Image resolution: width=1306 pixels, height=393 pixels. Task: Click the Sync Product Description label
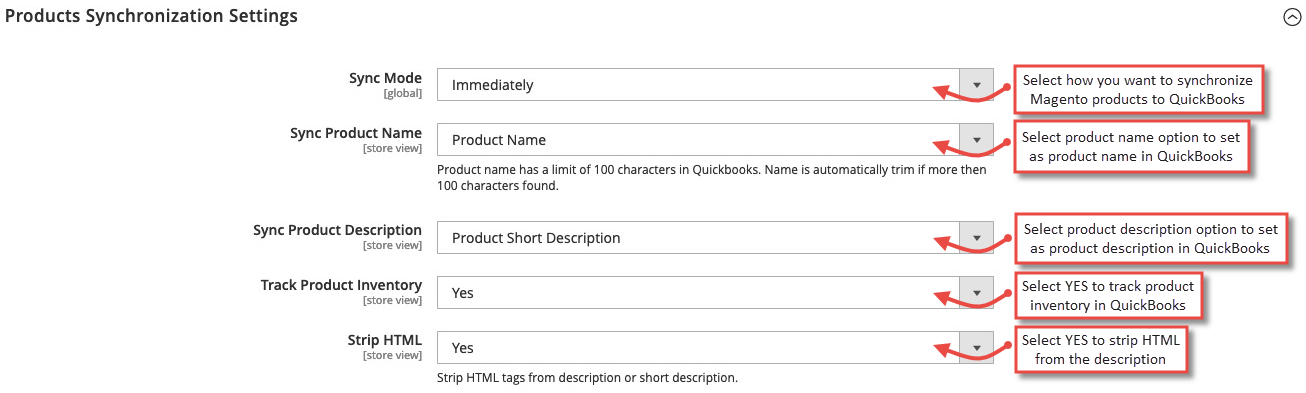pyautogui.click(x=338, y=231)
